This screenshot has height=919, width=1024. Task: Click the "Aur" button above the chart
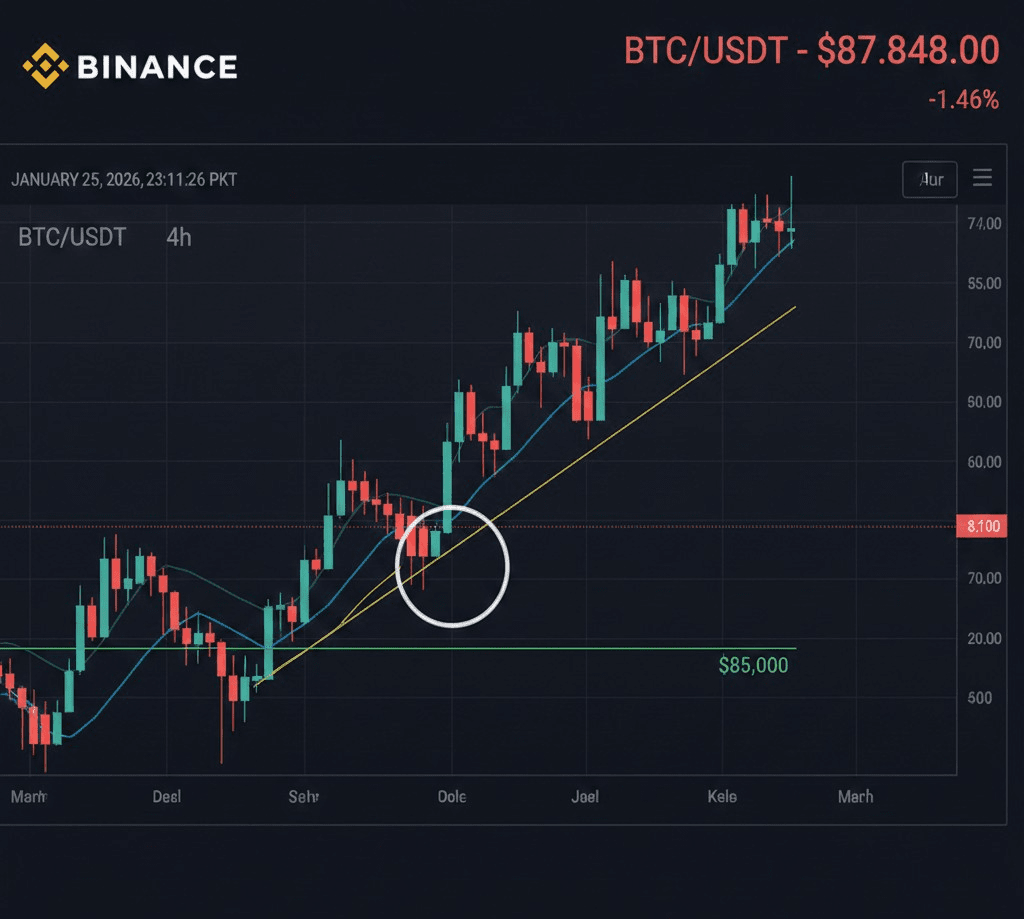pos(930,179)
